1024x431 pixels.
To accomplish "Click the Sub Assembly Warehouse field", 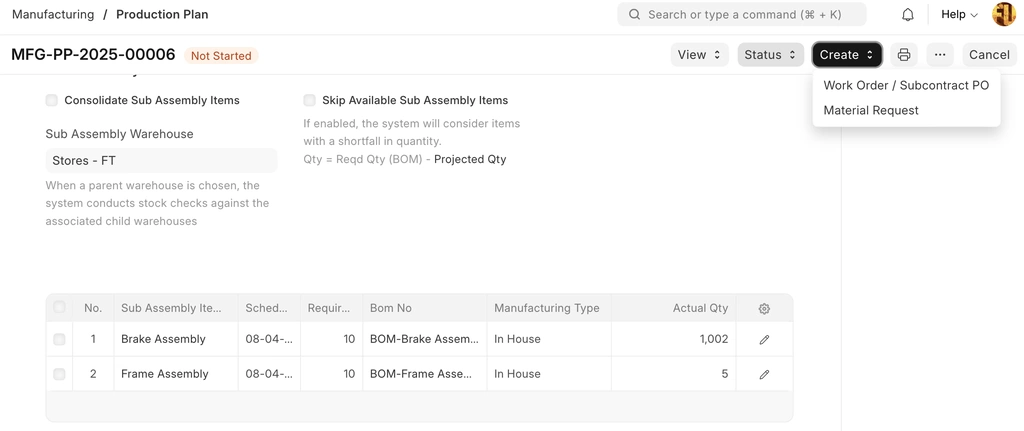I will (161, 160).
